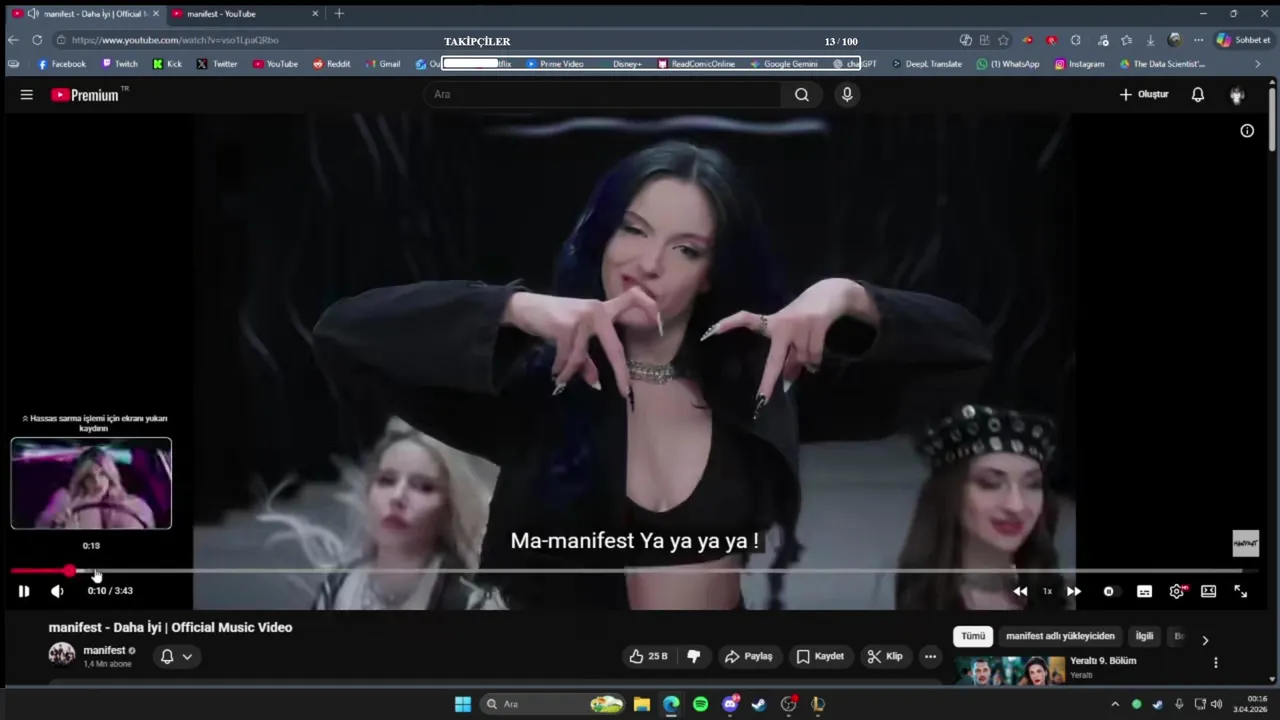Open Twitch bookmark

pos(120,64)
